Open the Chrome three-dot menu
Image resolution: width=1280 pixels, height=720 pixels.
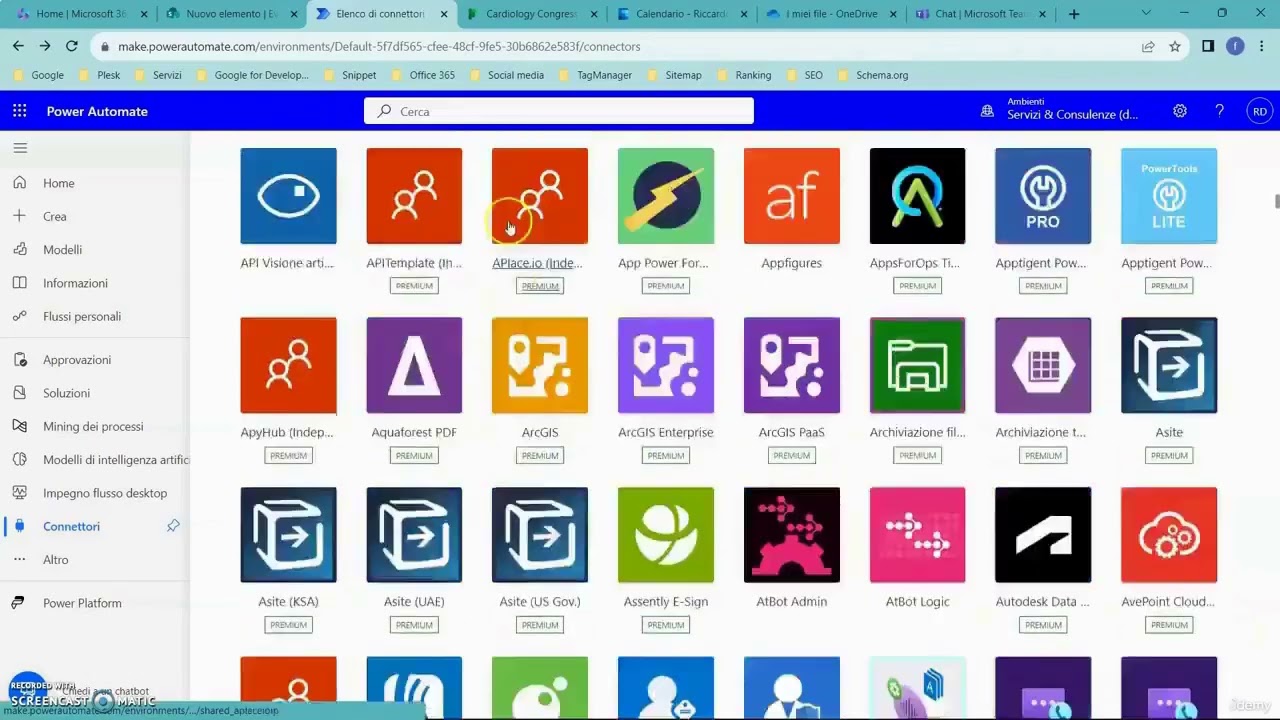pos(1262,46)
